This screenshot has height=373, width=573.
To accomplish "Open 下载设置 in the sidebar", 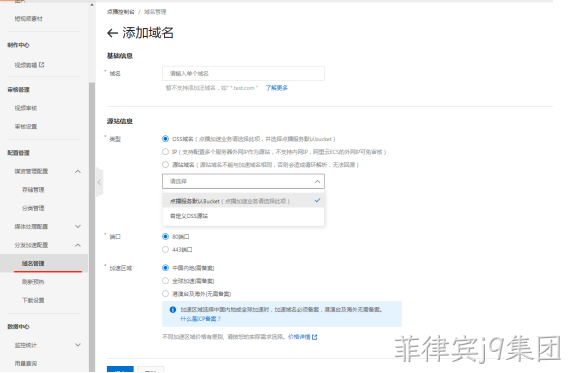I will (33, 300).
